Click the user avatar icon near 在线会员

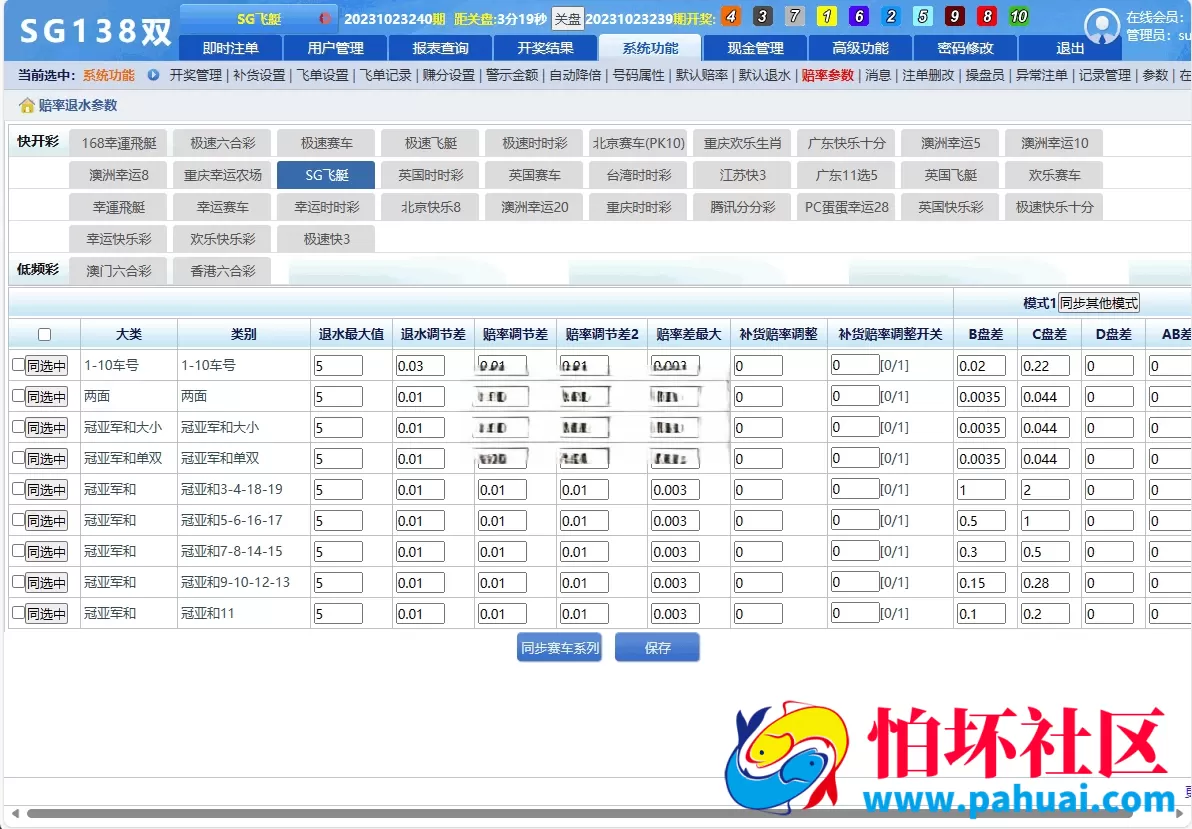click(x=1102, y=26)
